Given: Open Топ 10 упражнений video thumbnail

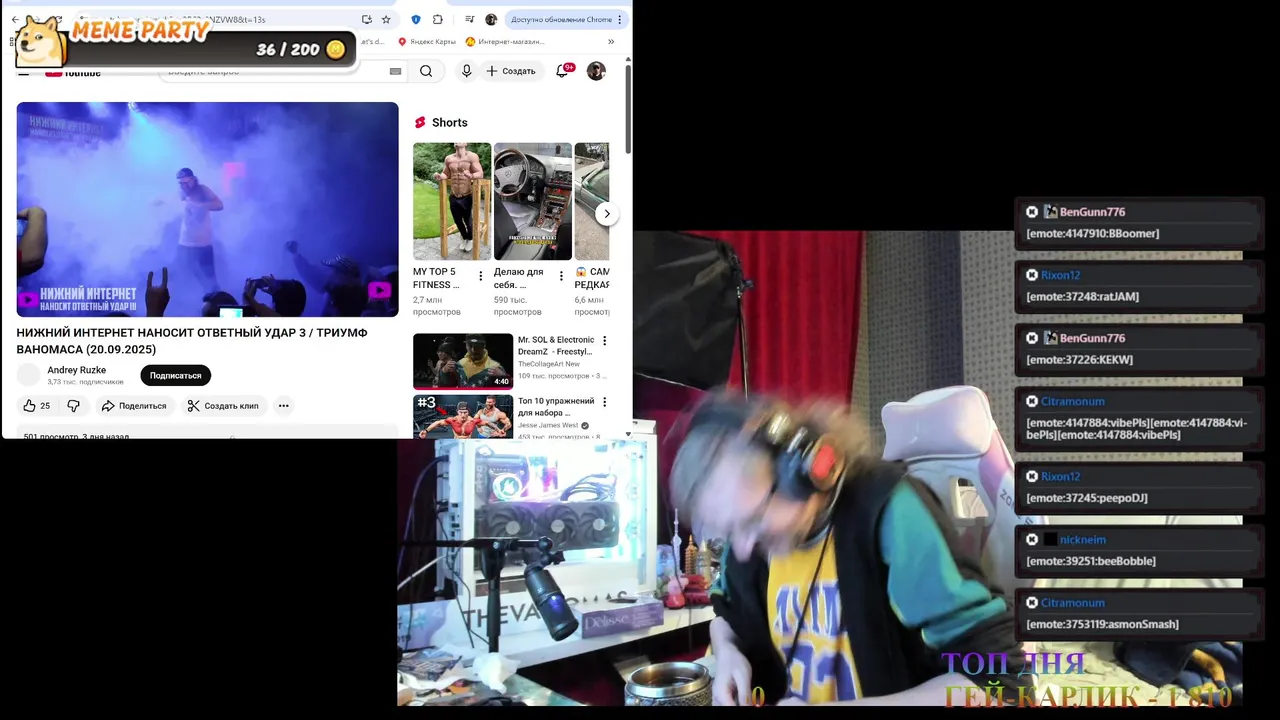Looking at the screenshot, I should point(463,416).
